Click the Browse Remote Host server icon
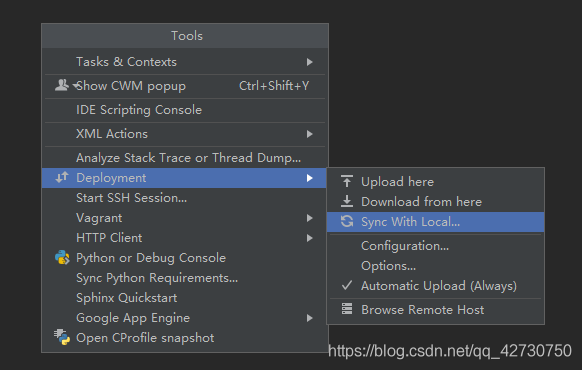This screenshot has width=582, height=370. pyautogui.click(x=347, y=309)
